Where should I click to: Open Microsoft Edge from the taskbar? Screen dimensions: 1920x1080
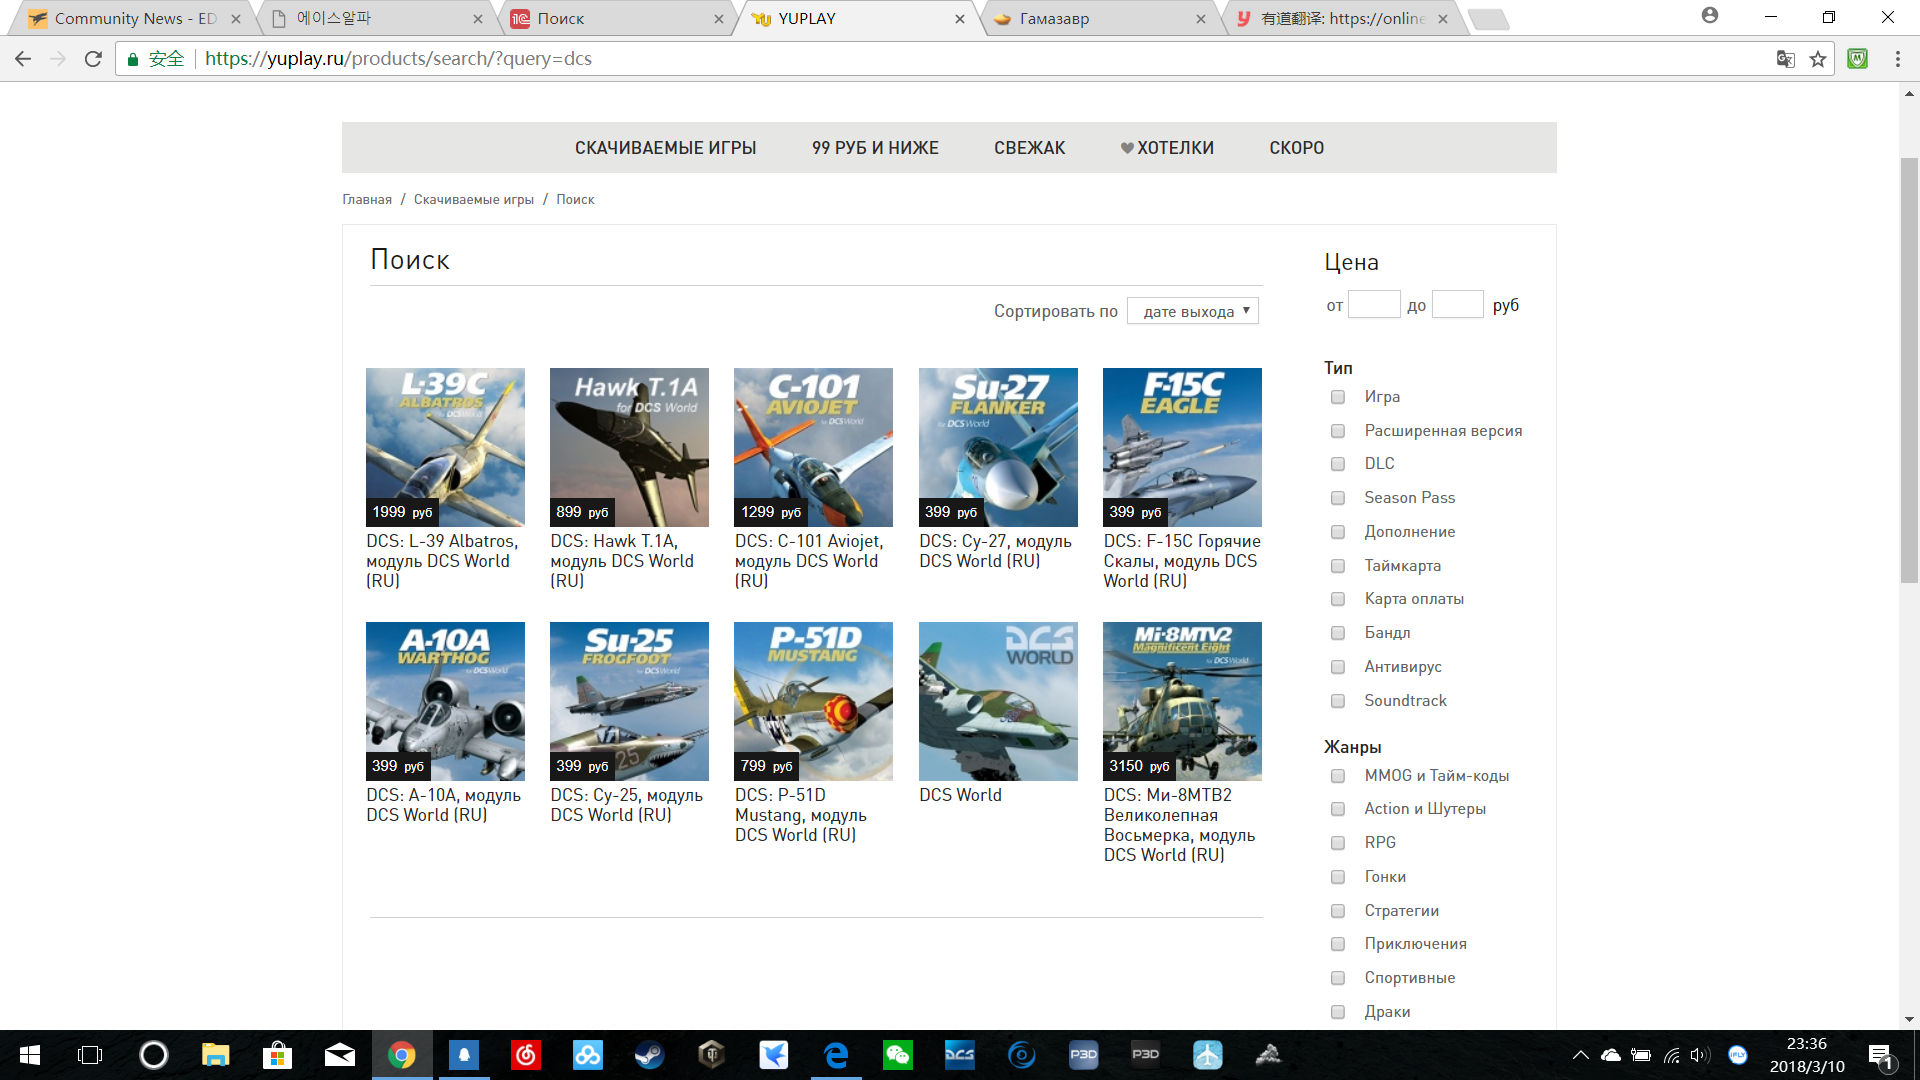(x=835, y=1054)
